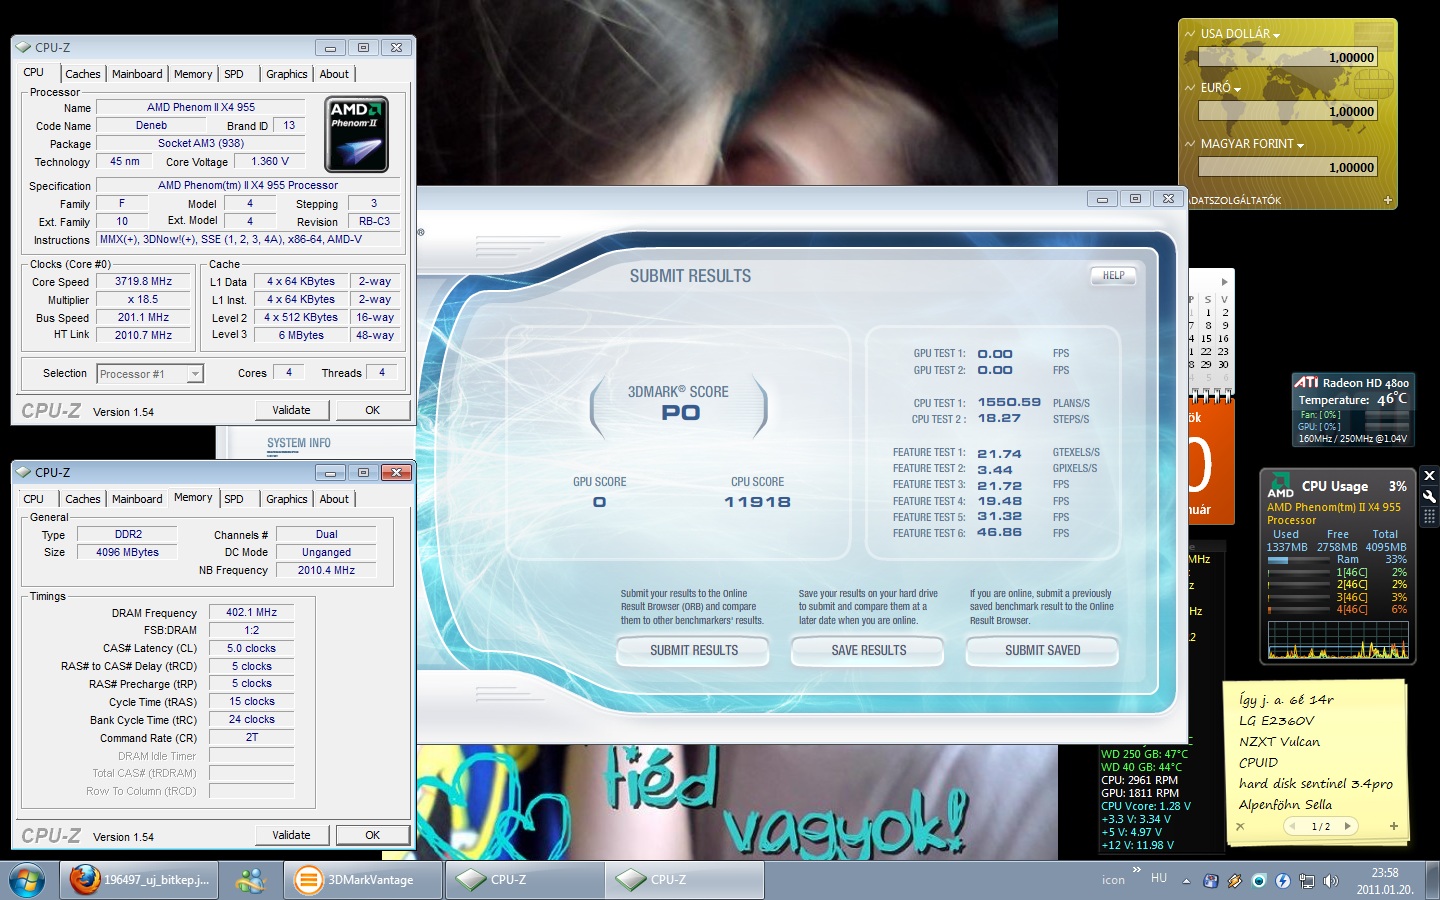Open the HU input language selector
Image resolution: width=1440 pixels, height=900 pixels.
pos(1159,878)
